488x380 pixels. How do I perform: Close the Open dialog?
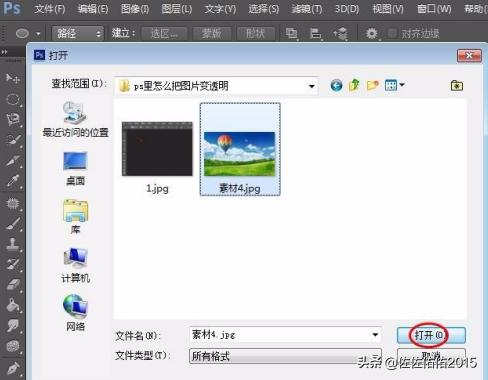coord(469,55)
